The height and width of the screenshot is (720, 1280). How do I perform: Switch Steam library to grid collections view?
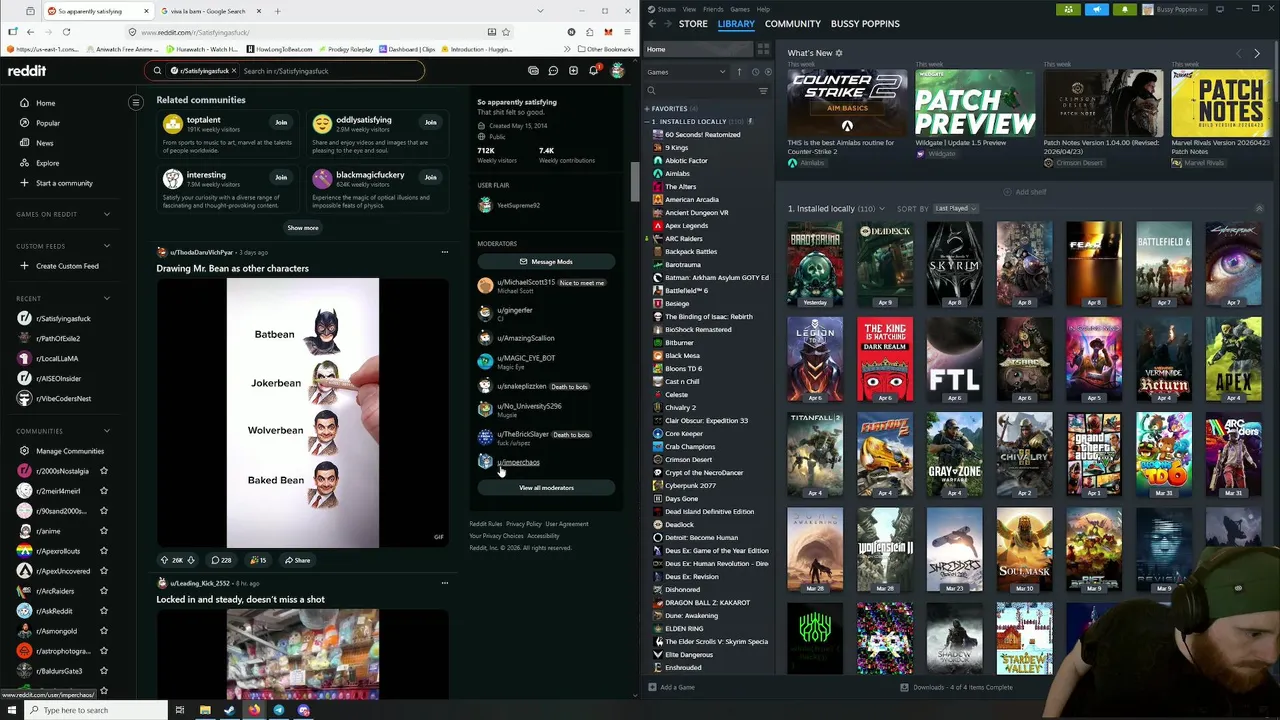coord(763,49)
